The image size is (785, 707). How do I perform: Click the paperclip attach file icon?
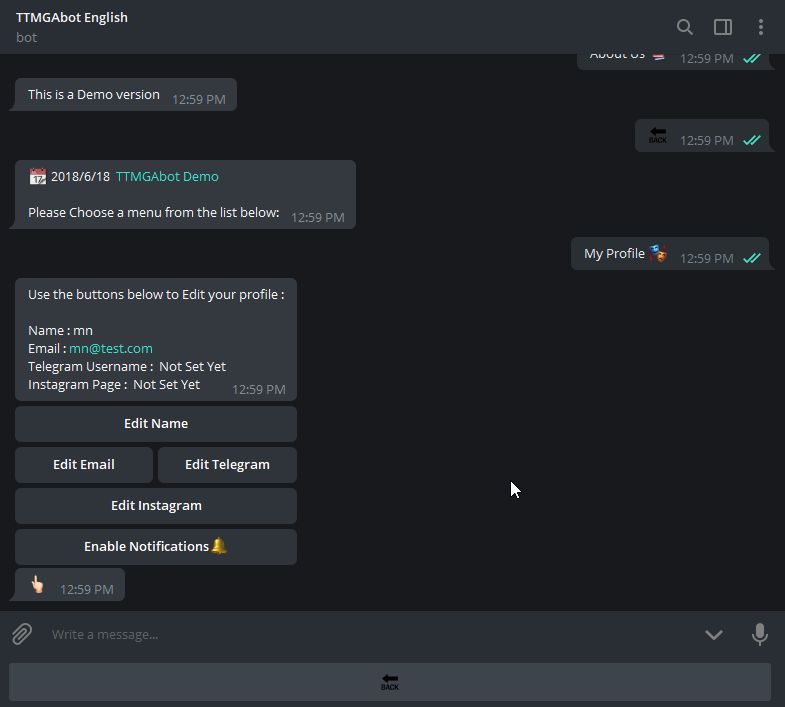pyautogui.click(x=22, y=634)
